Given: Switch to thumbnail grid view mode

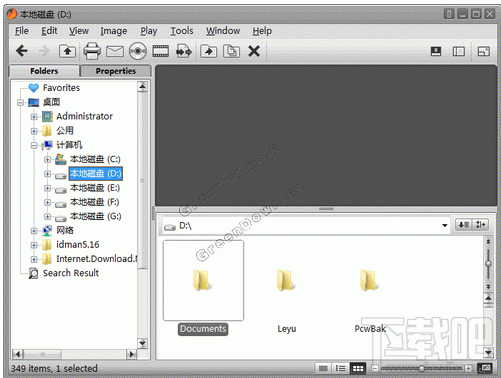Looking at the screenshot, I should tap(358, 368).
